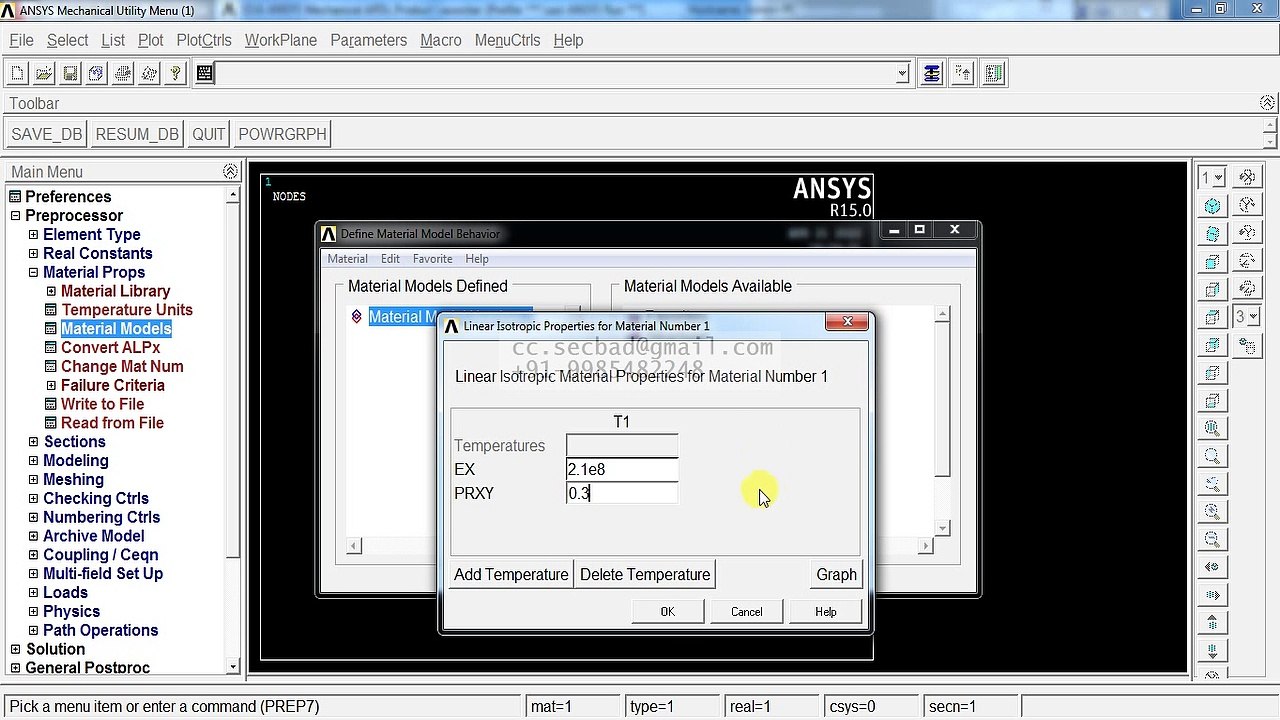Expand the Element Type tree node

(33, 234)
